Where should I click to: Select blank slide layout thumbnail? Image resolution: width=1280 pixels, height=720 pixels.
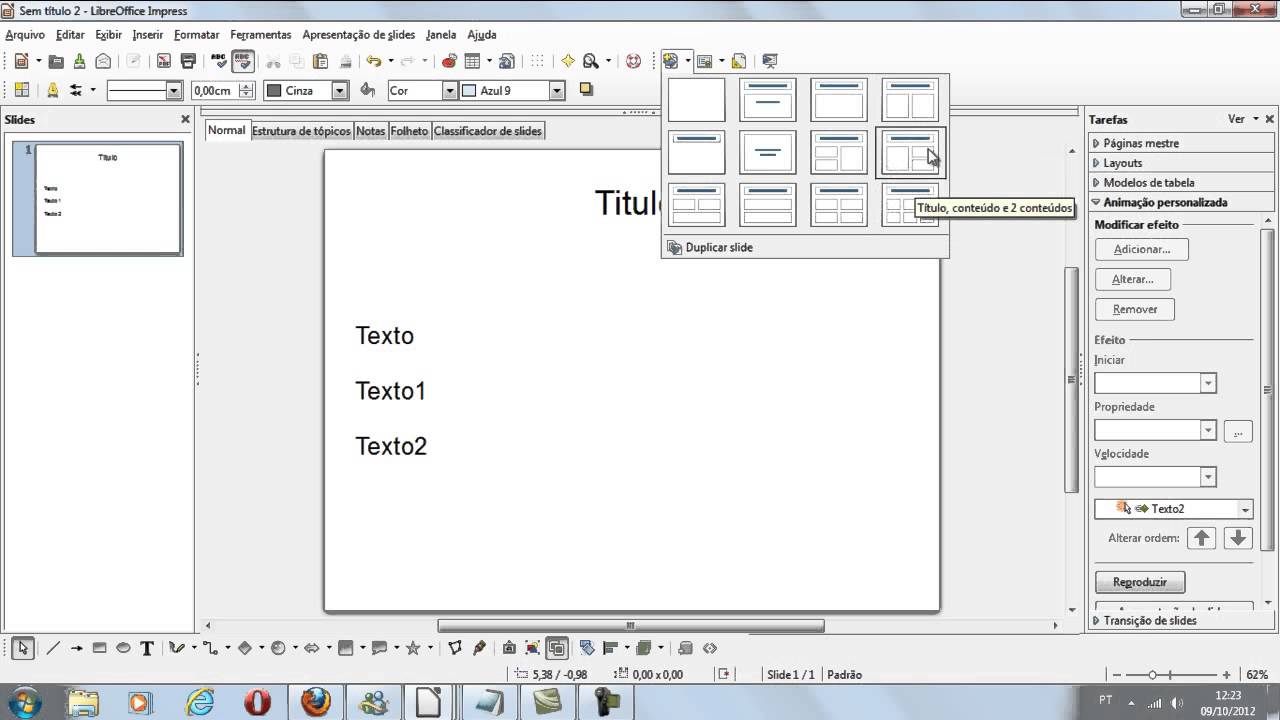[696, 100]
